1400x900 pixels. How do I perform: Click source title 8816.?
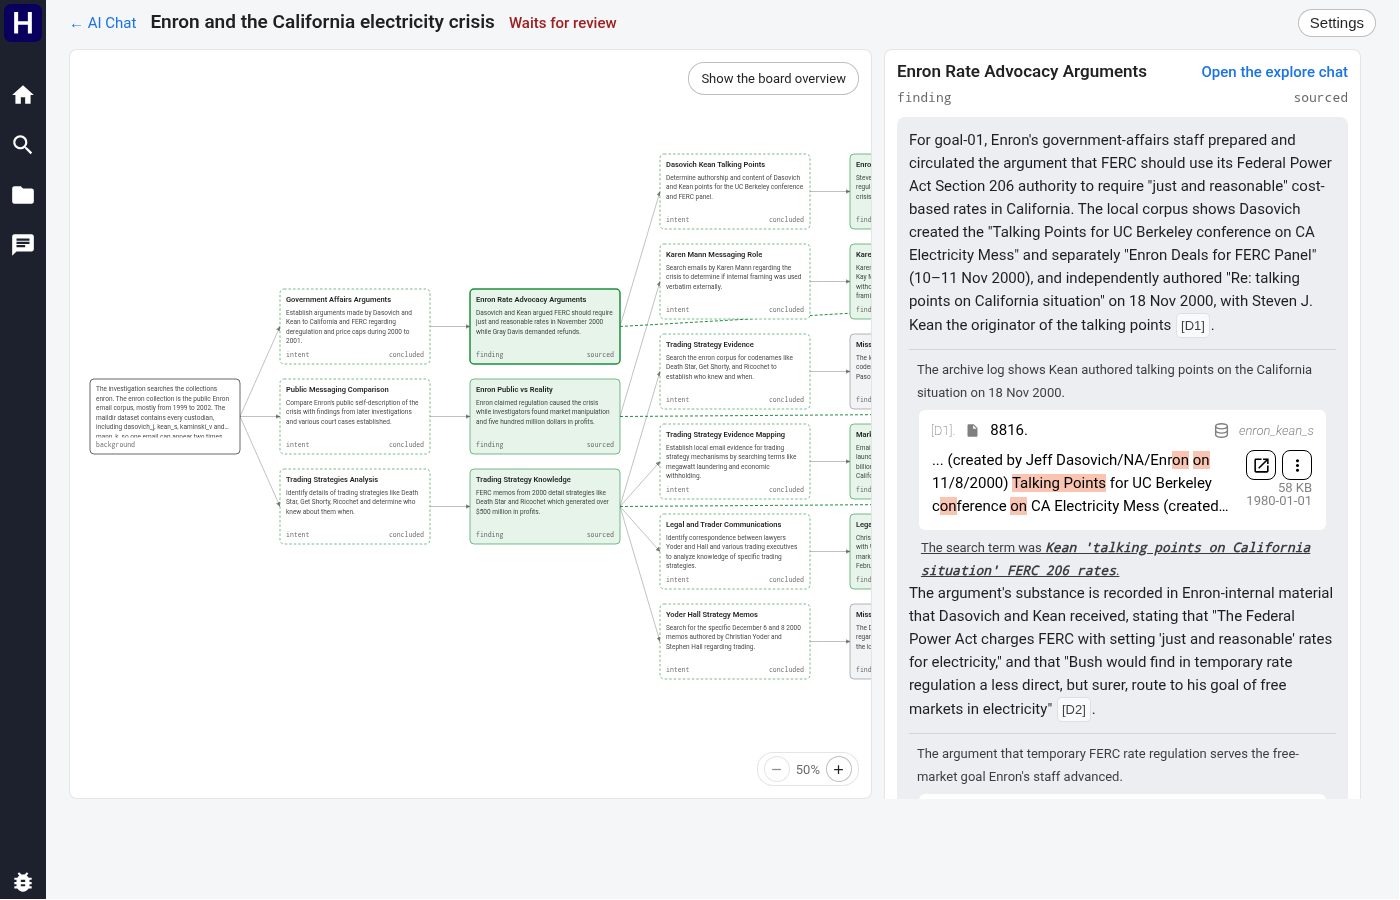(1009, 430)
